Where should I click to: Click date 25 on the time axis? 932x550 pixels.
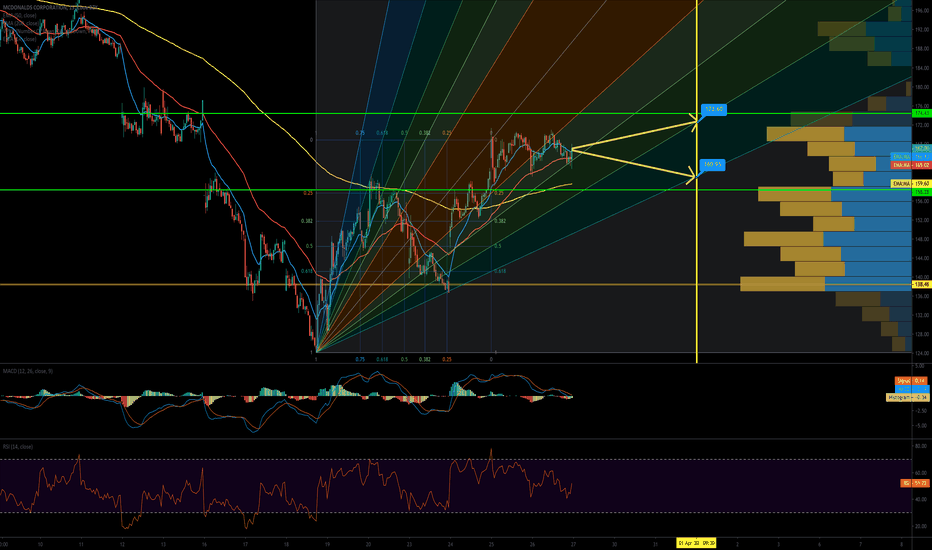coord(491,544)
